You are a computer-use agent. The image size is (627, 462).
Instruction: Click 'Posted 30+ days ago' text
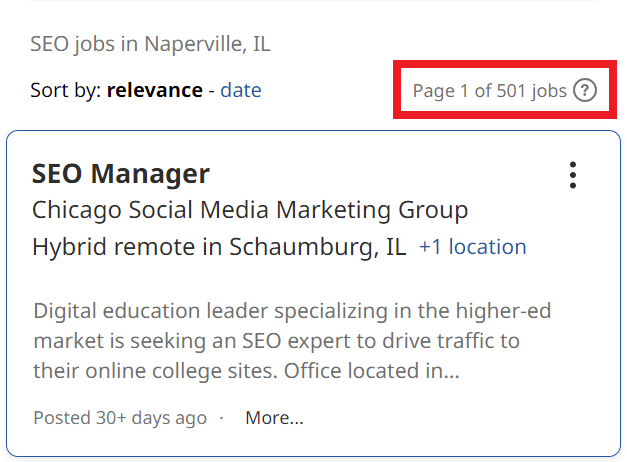(x=120, y=418)
